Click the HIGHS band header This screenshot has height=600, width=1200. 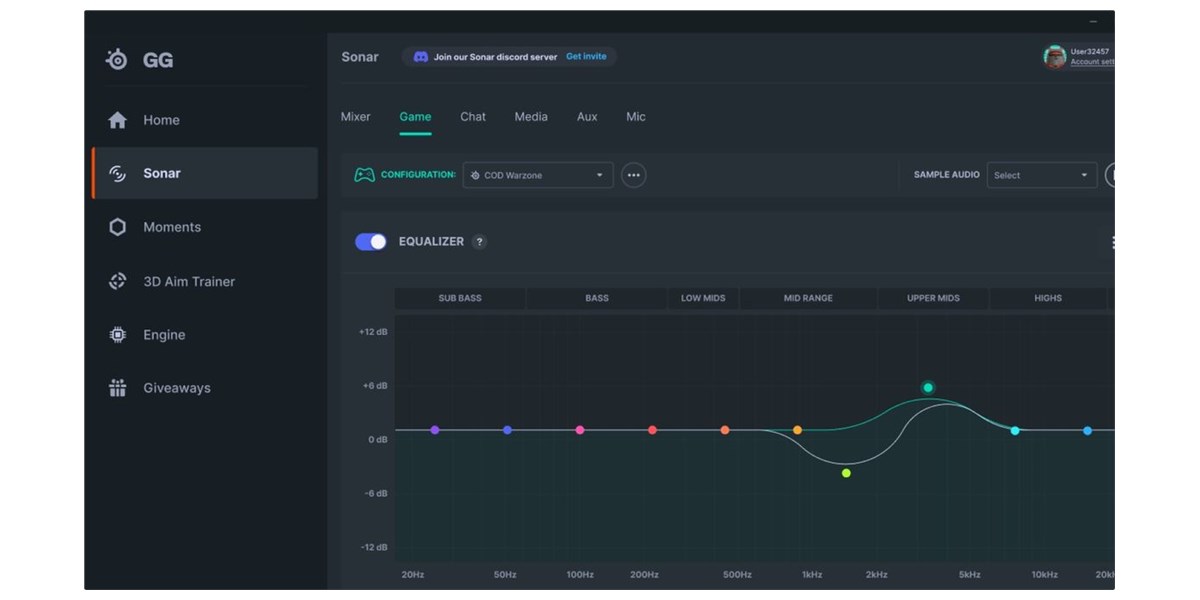point(1048,298)
